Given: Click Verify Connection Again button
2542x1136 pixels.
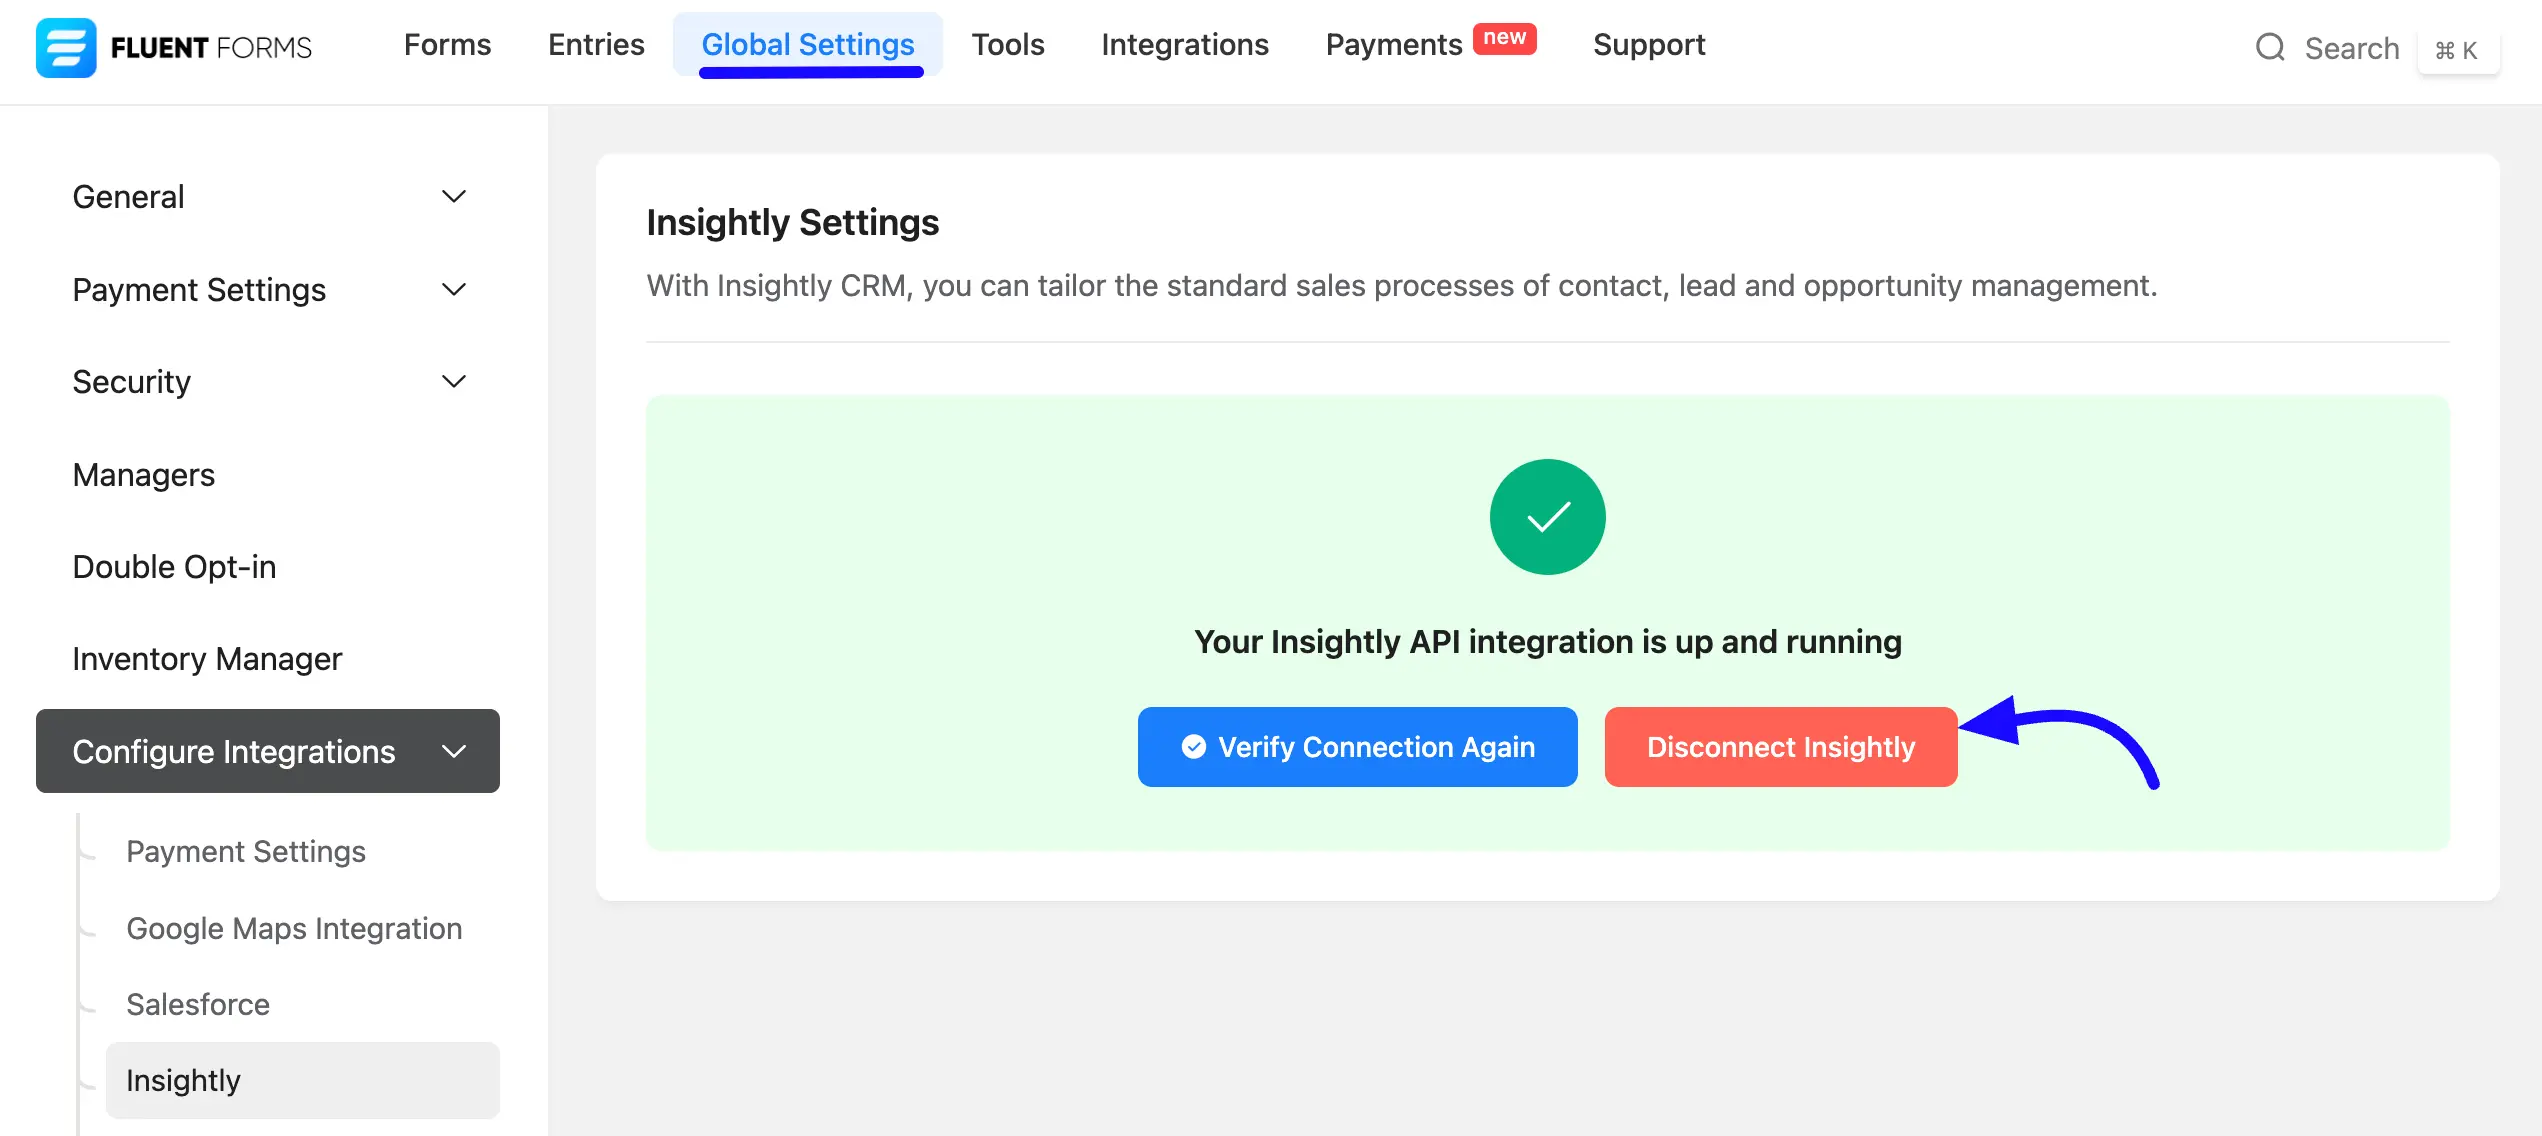Looking at the screenshot, I should click(x=1357, y=747).
